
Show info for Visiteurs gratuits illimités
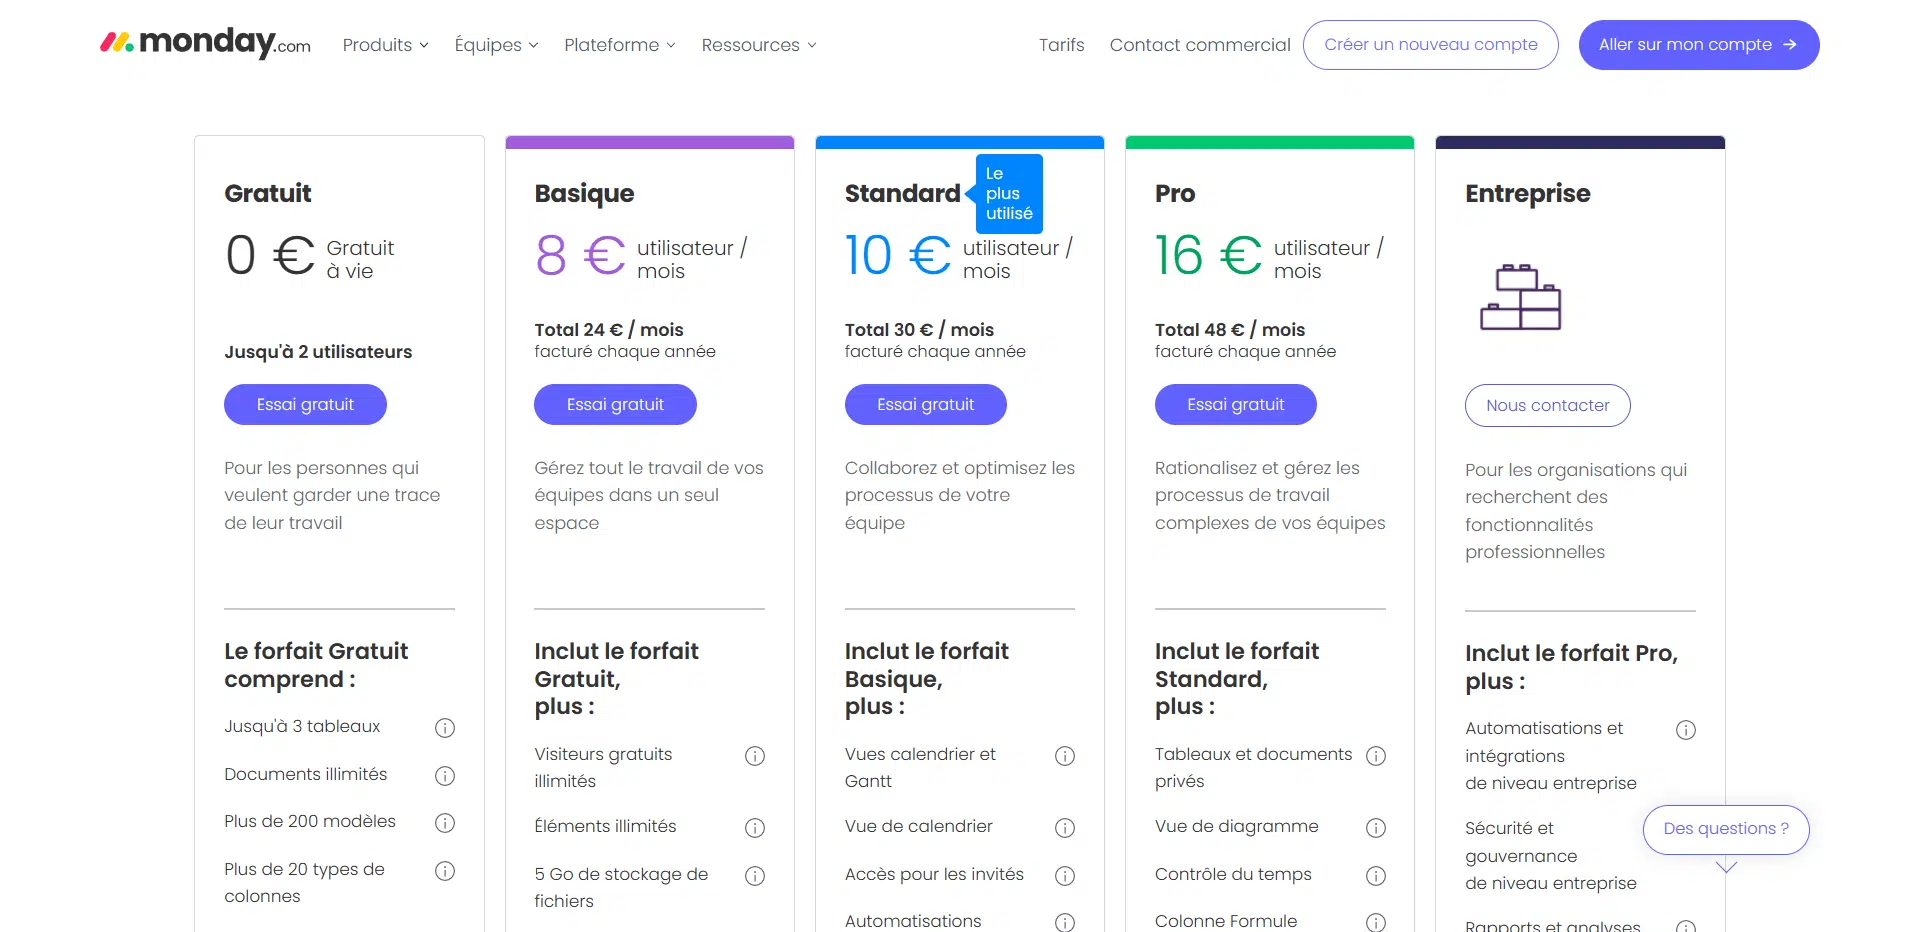pos(755,756)
